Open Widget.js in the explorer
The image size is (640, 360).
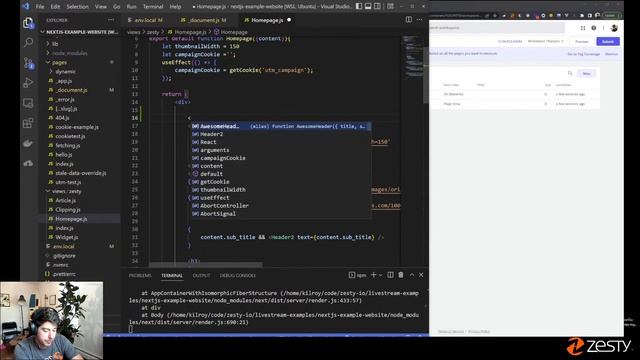coord(80,237)
